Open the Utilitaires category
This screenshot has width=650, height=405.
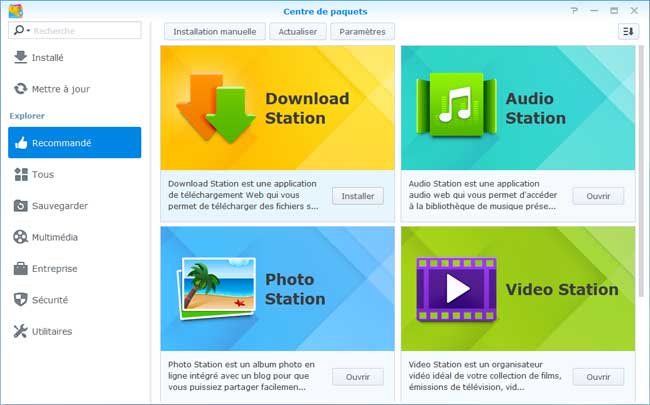75,331
